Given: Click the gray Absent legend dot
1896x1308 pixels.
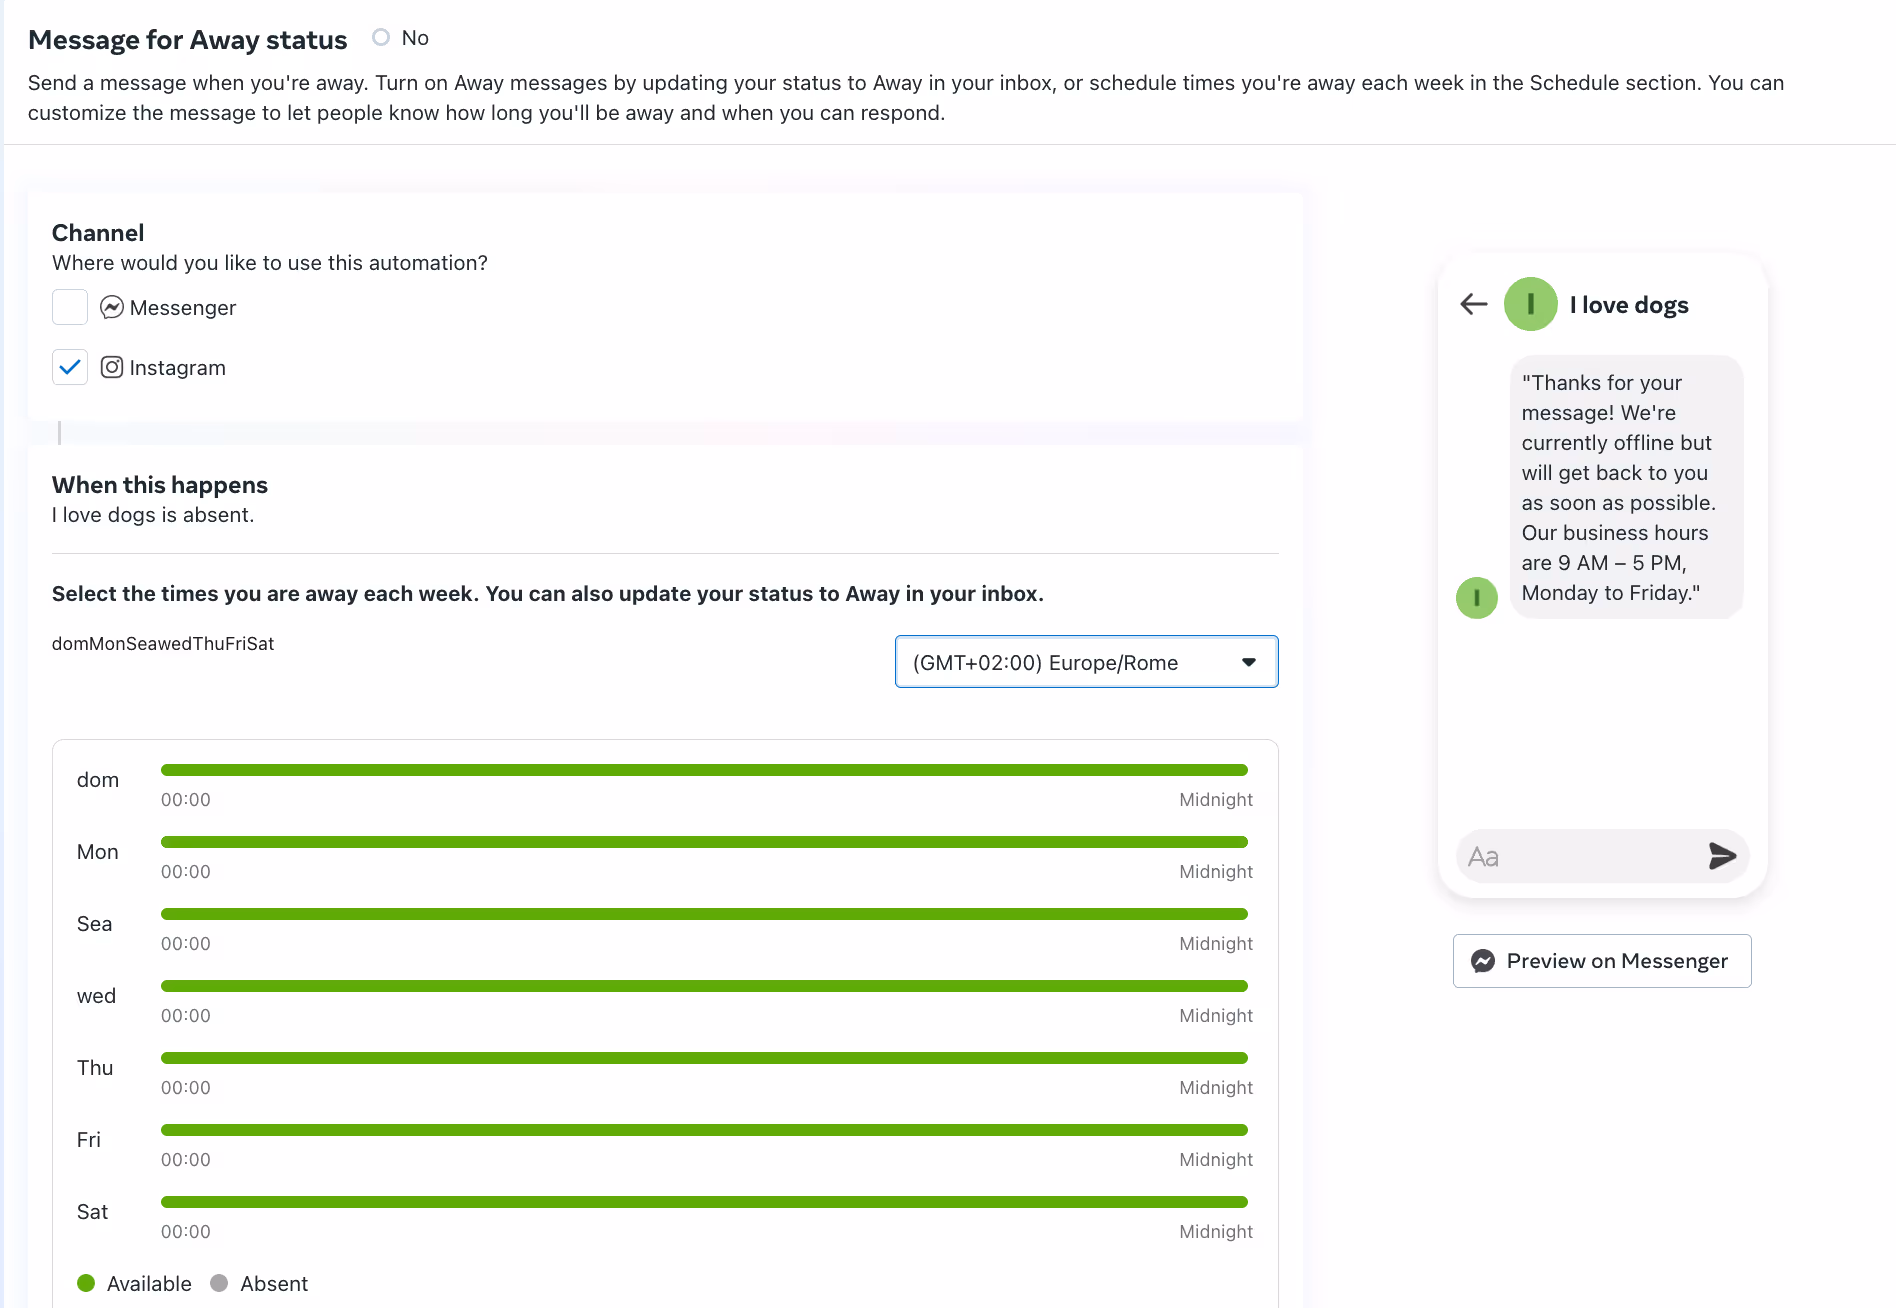Looking at the screenshot, I should 221,1282.
